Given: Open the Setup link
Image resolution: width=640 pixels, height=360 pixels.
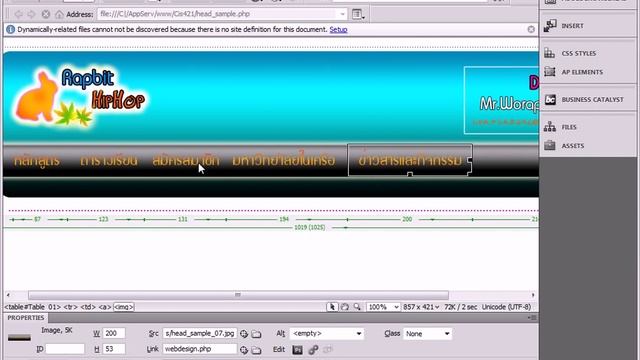Looking at the screenshot, I should point(338,29).
